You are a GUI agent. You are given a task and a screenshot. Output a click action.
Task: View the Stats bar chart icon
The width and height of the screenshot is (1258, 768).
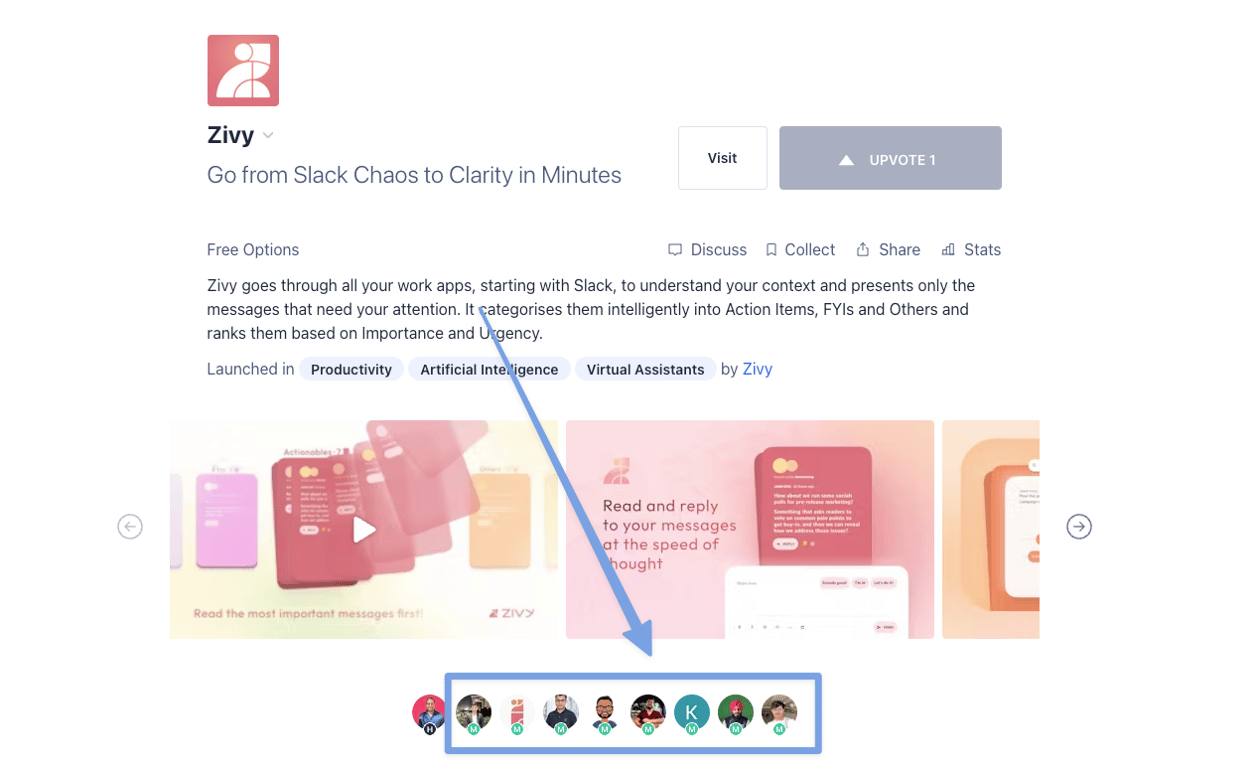click(948, 249)
